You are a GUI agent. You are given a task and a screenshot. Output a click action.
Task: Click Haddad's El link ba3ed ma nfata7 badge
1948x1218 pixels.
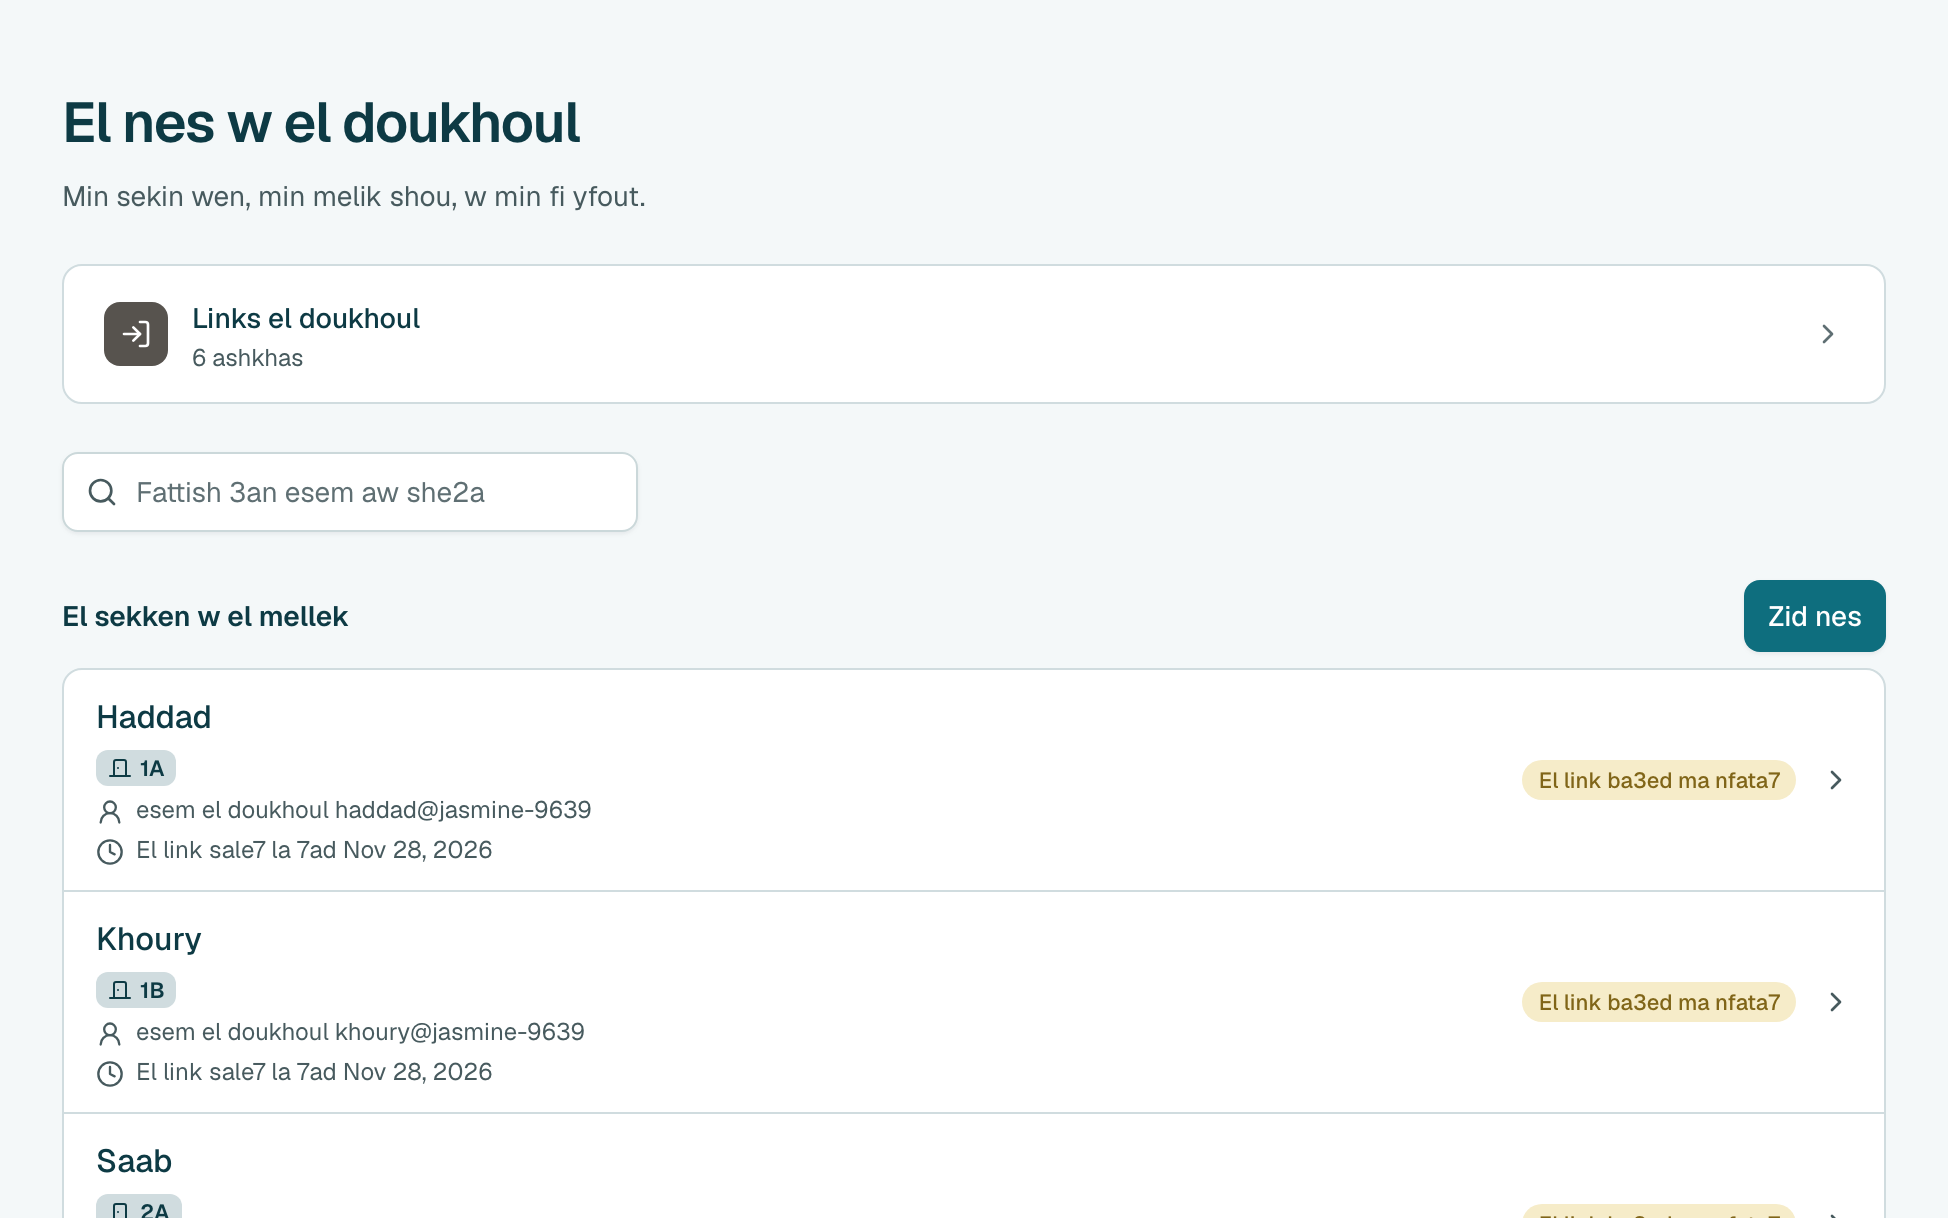pyautogui.click(x=1659, y=780)
